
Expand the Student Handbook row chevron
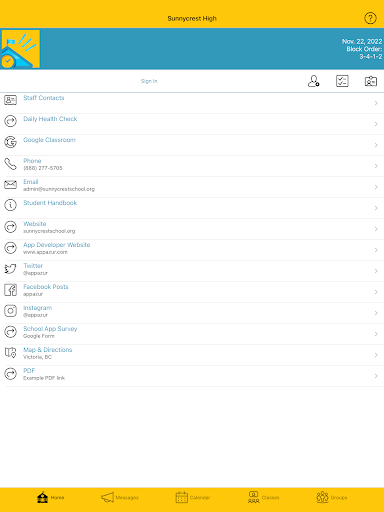coord(376,208)
